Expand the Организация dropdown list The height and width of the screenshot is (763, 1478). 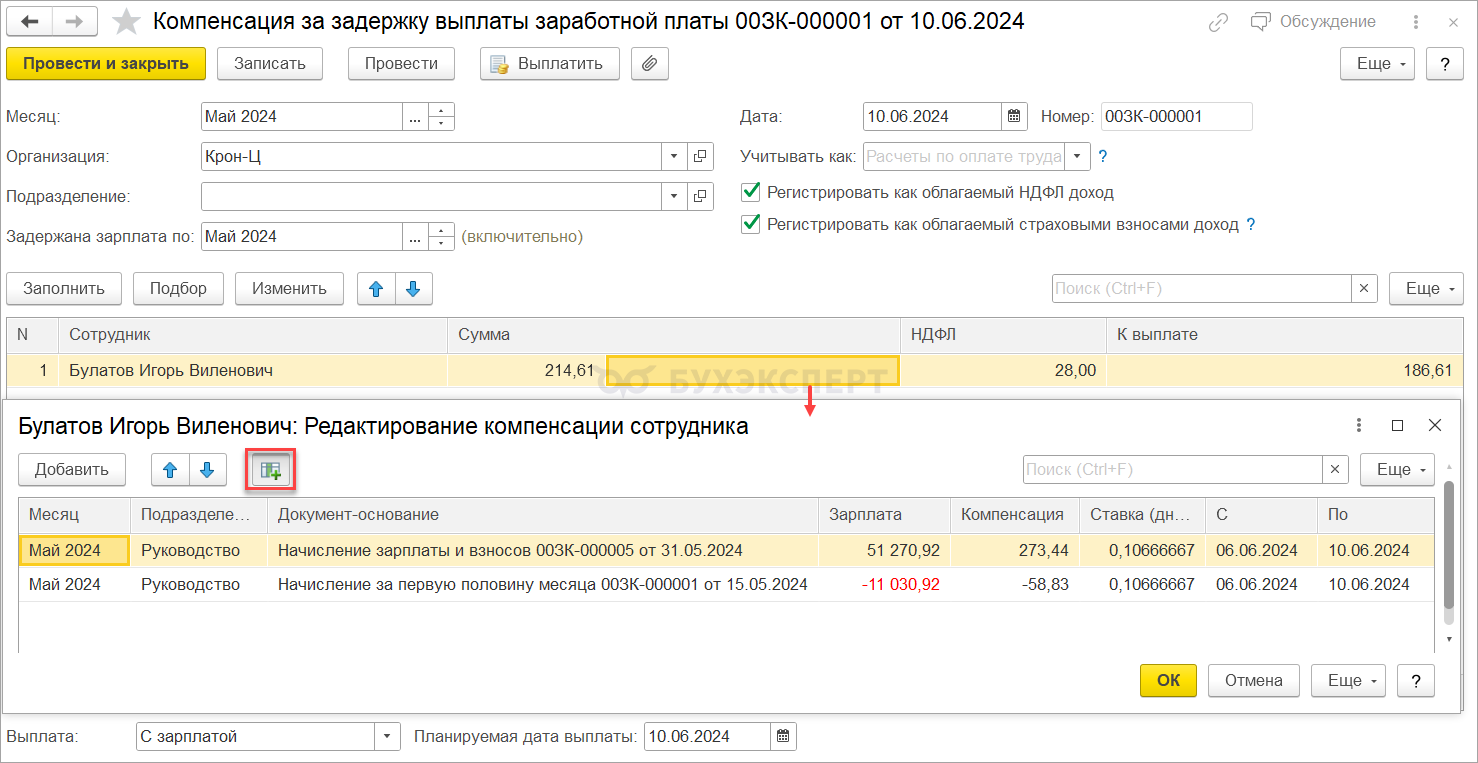674,156
